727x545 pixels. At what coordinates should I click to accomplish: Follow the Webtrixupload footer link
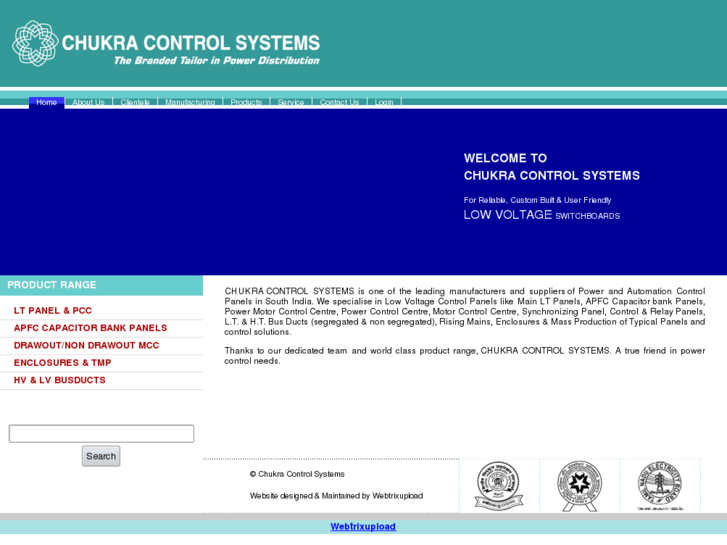click(363, 526)
